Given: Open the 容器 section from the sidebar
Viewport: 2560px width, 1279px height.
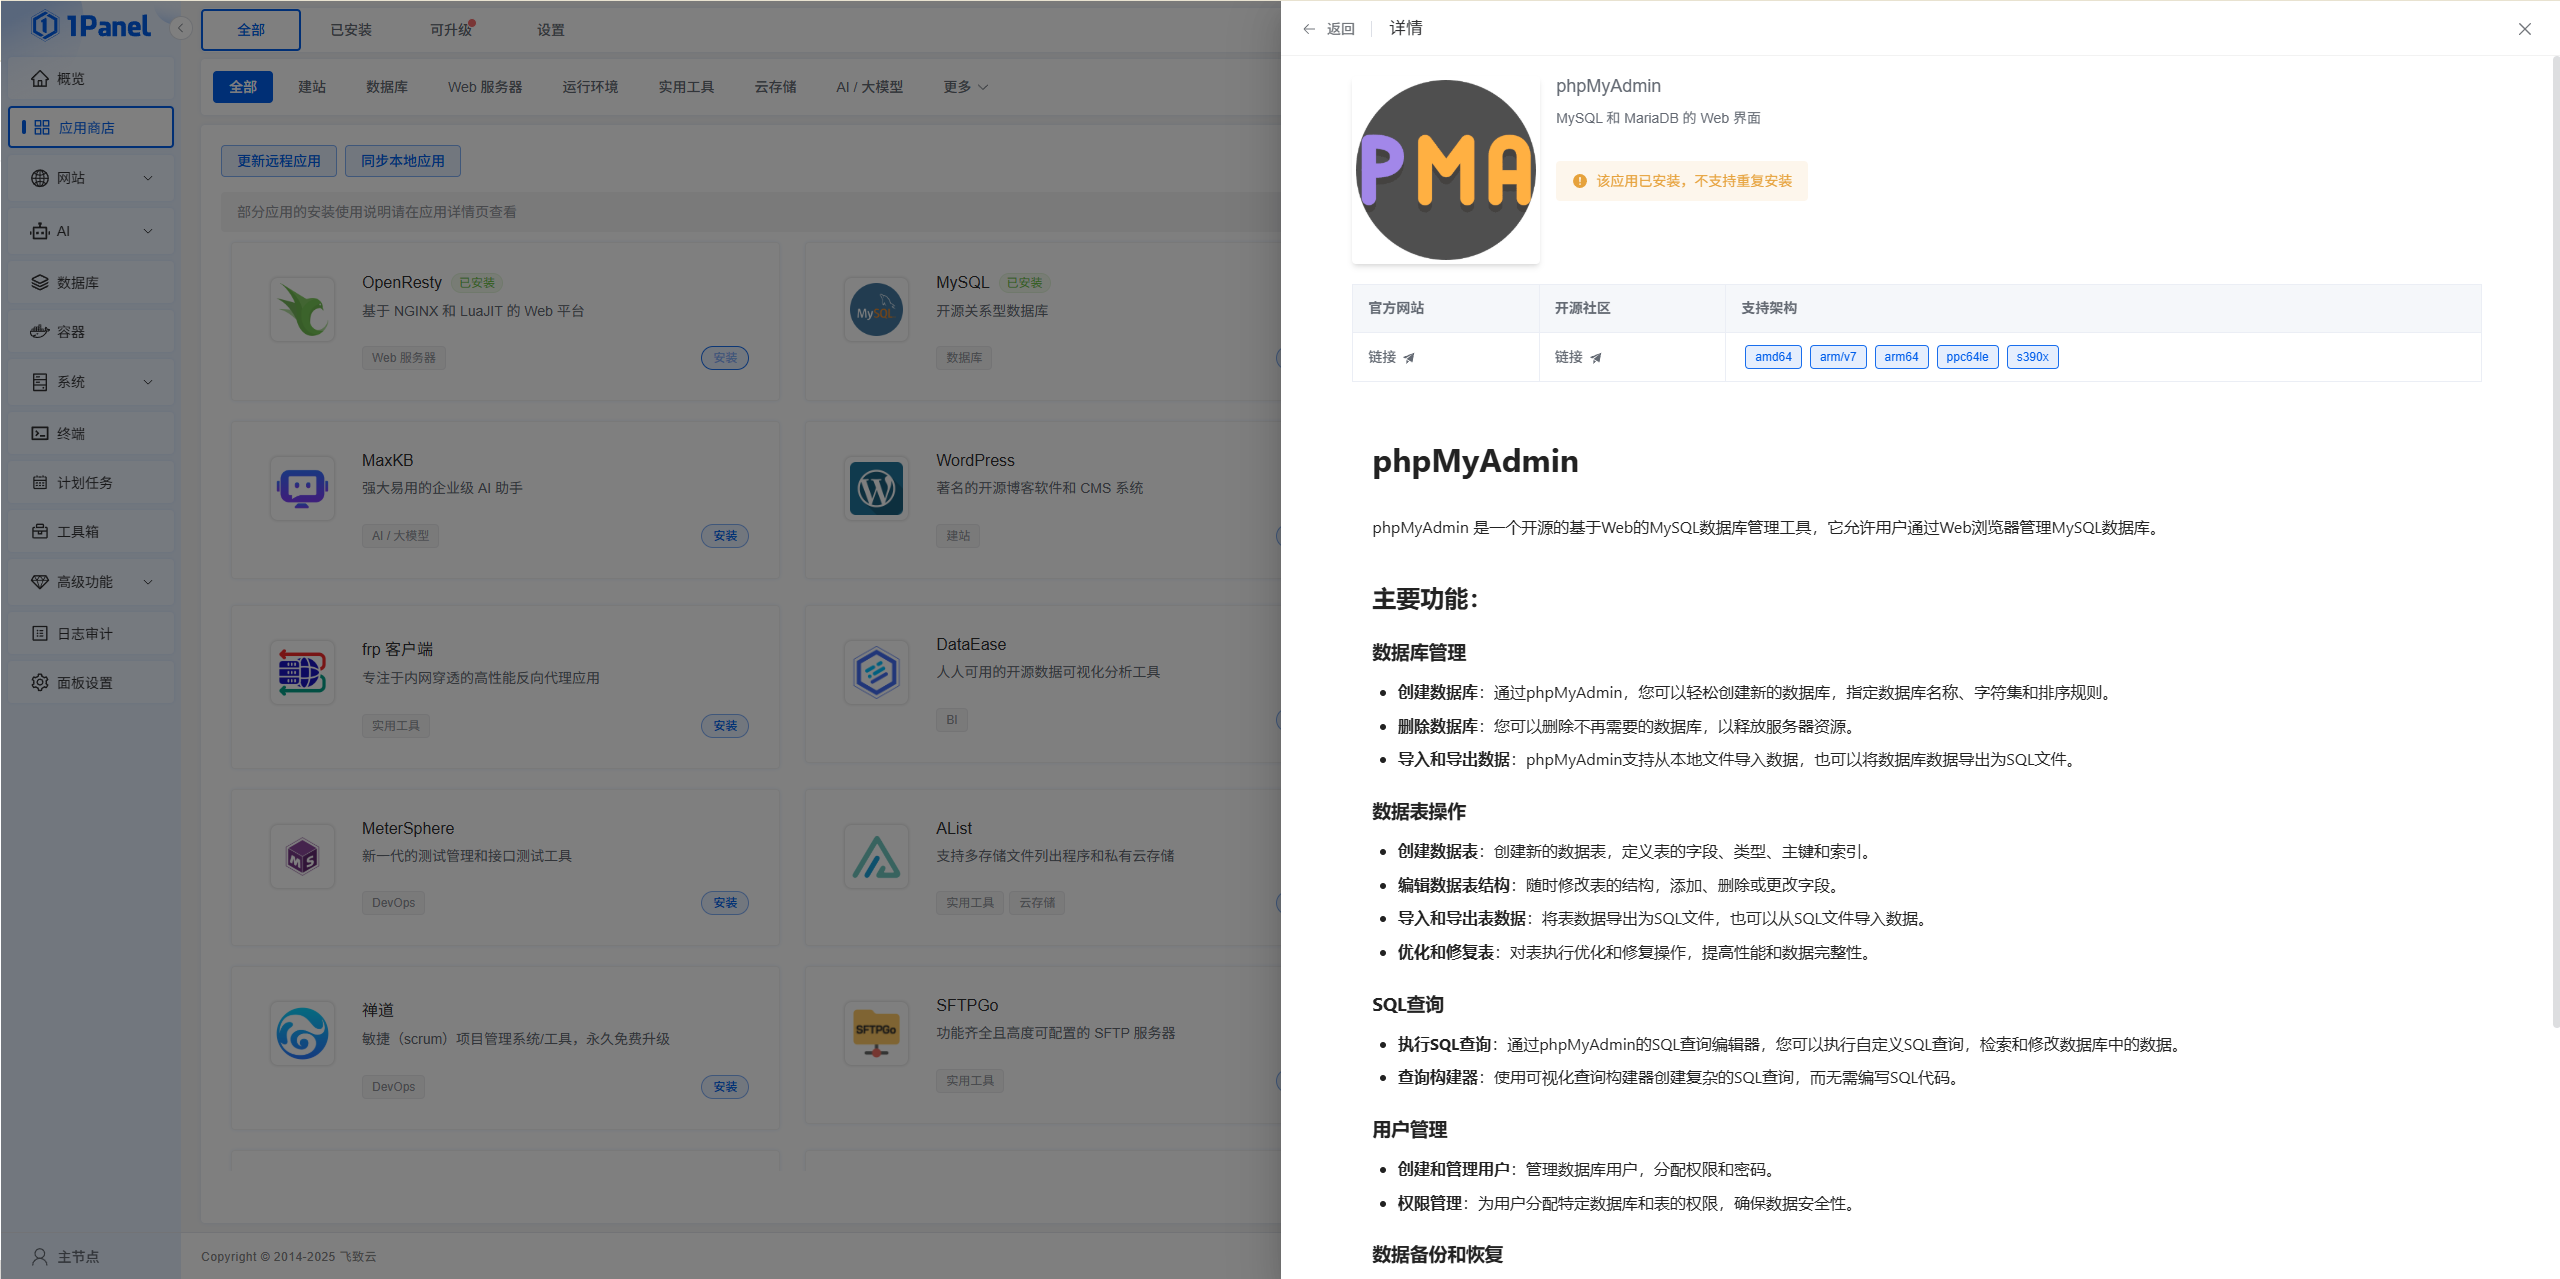Looking at the screenshot, I should [x=72, y=331].
